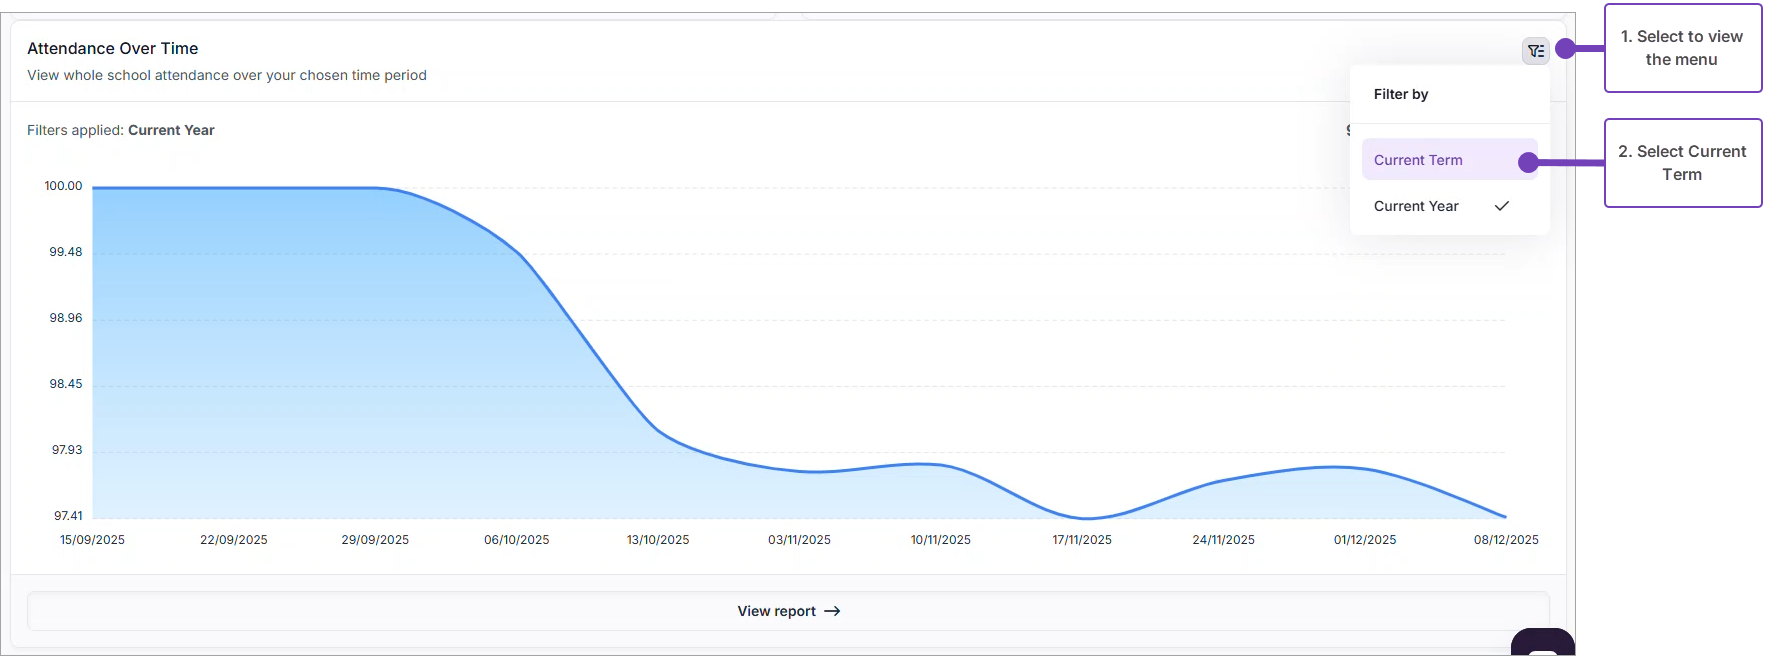Click the checkmark beside Current Year
Screen dimensions: 1765x656
[x=1501, y=206]
